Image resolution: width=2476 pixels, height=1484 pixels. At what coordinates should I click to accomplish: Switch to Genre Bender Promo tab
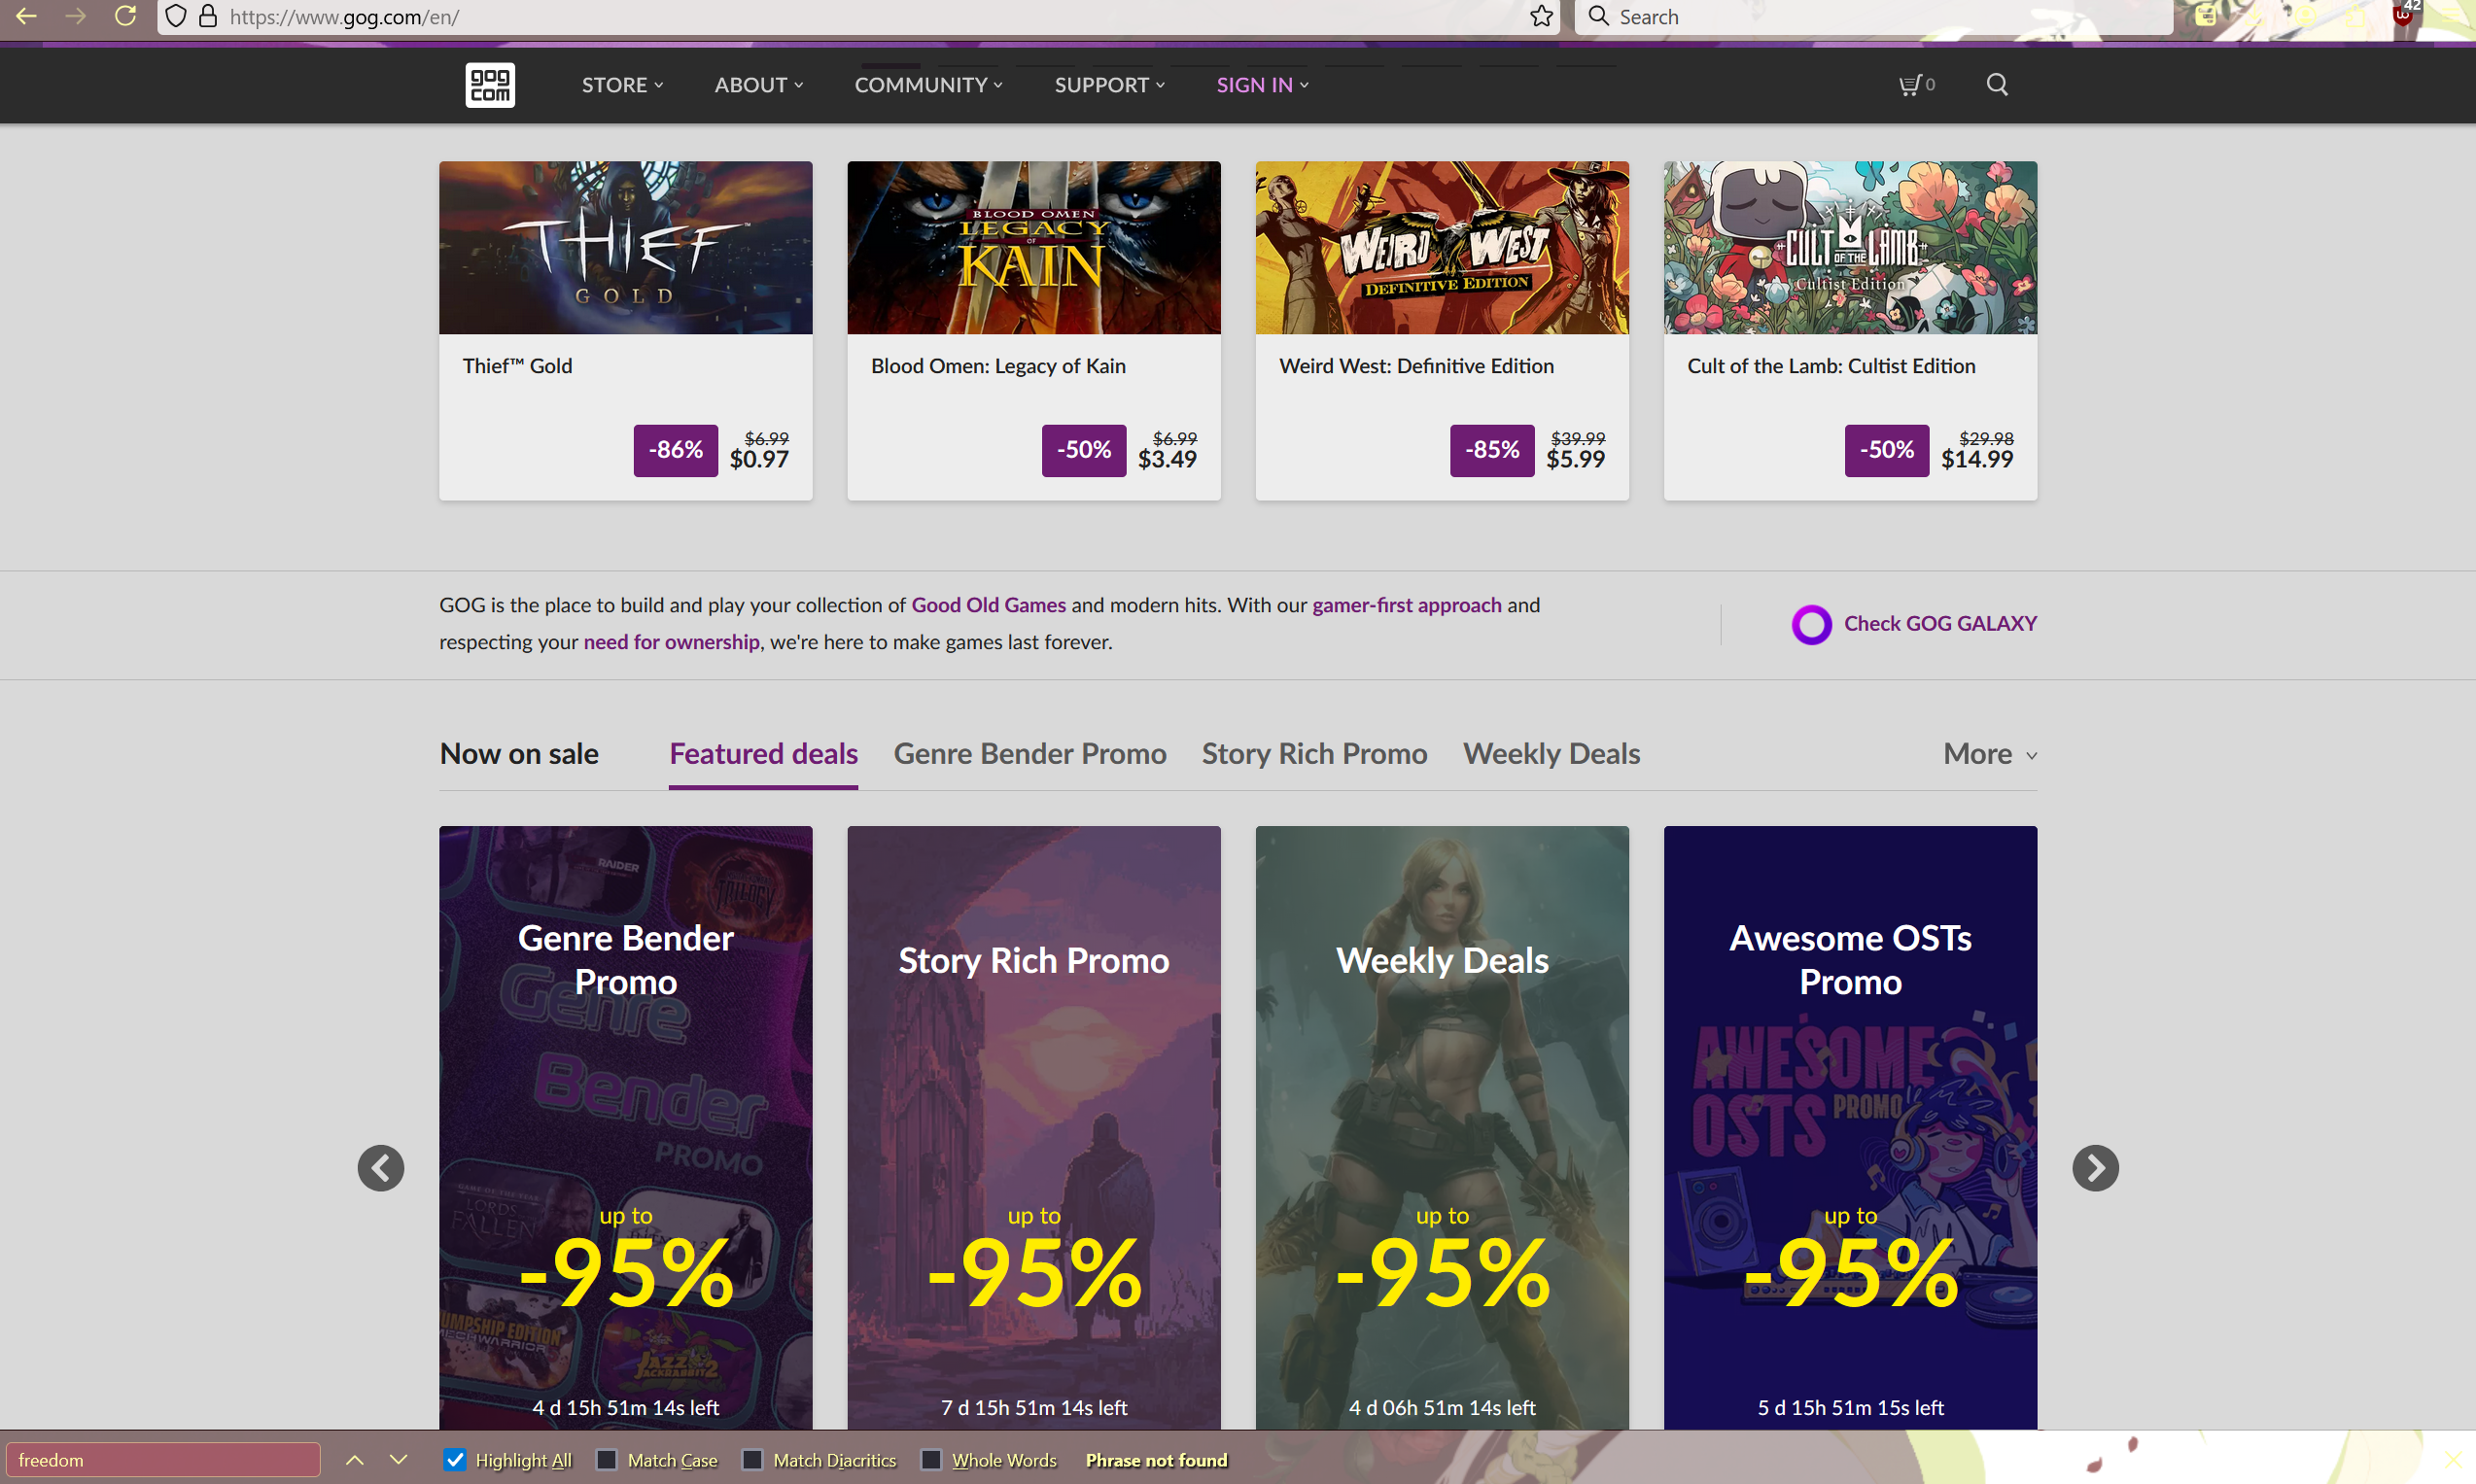click(x=1030, y=754)
